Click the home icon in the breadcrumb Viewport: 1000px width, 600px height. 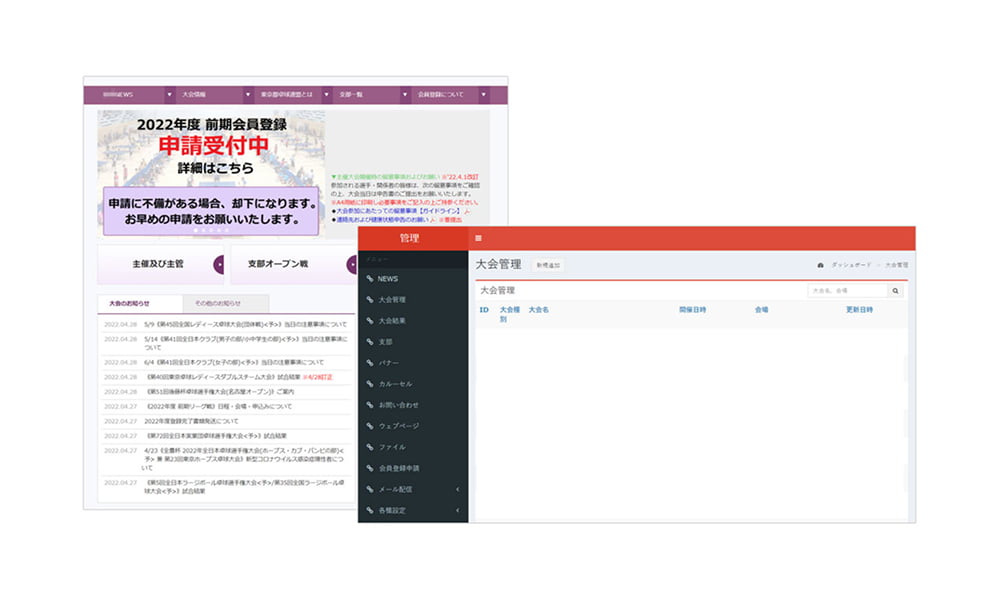pos(821,265)
